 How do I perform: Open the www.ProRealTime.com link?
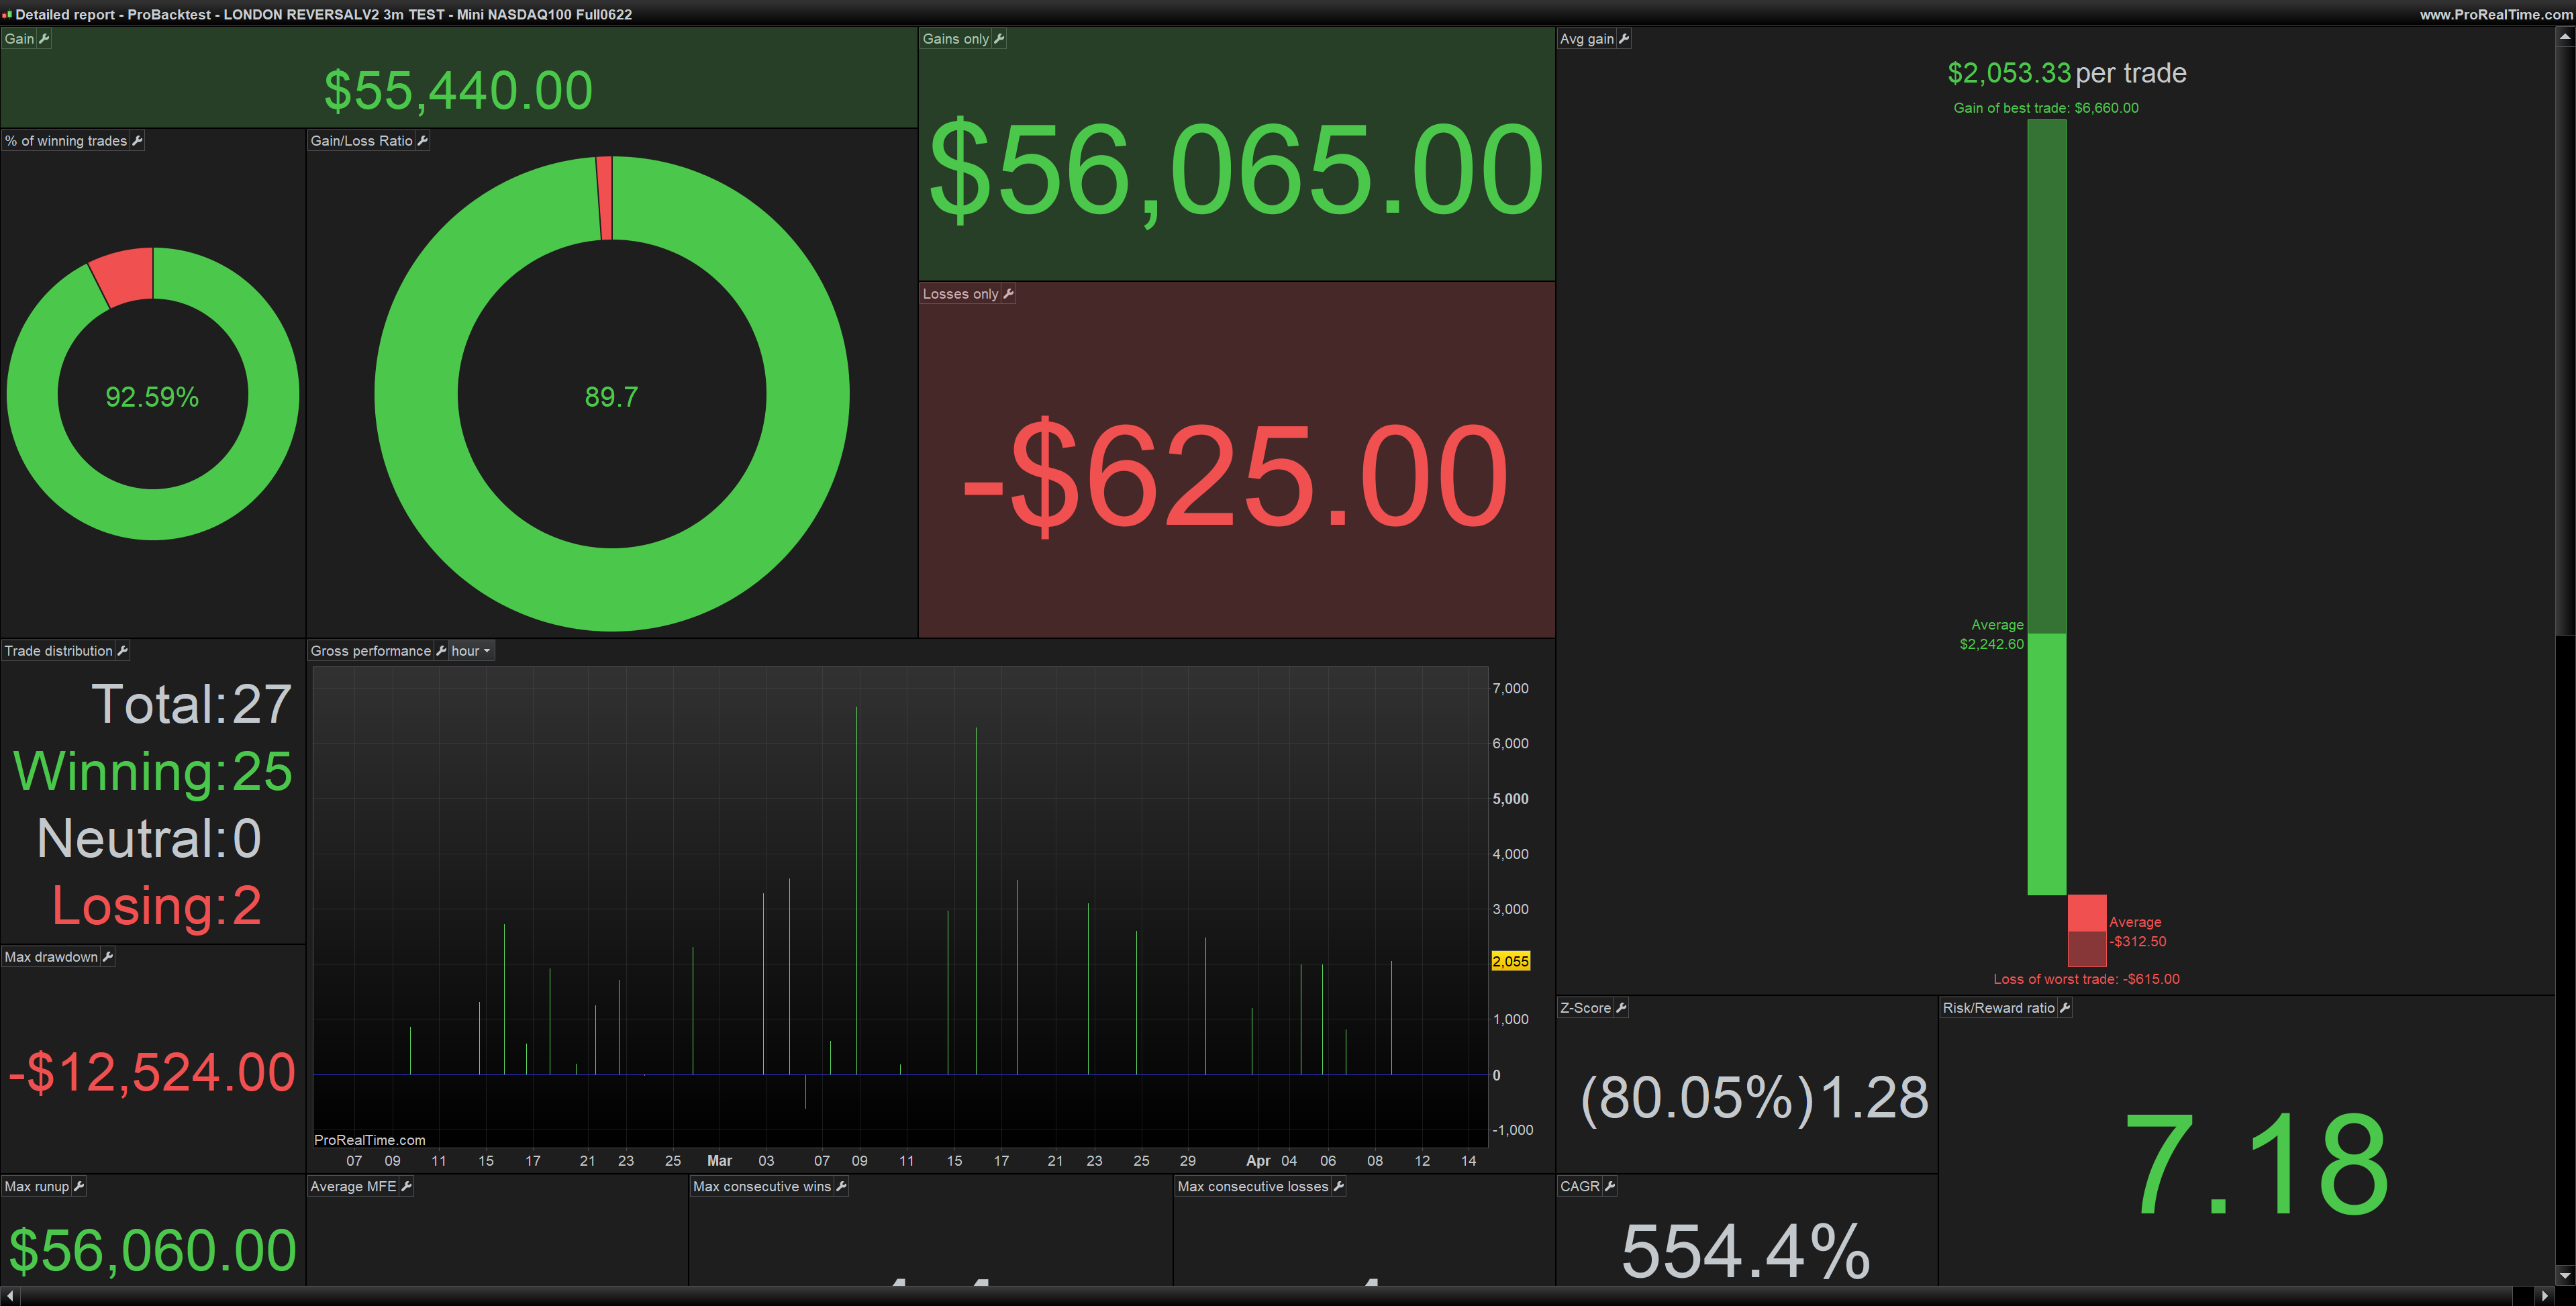pyautogui.click(x=2495, y=14)
